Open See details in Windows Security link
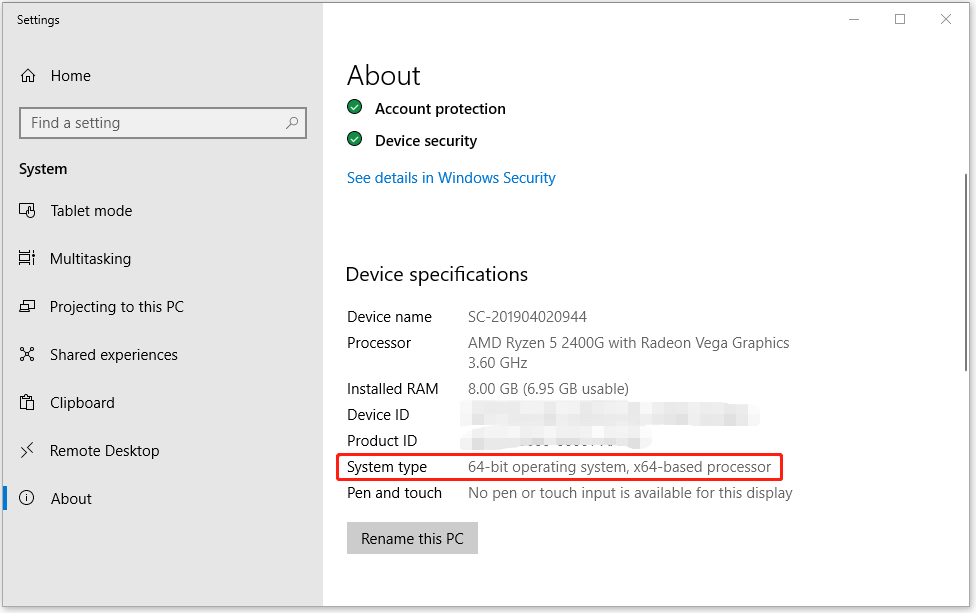Image resolution: width=976 pixels, height=613 pixels. pos(451,178)
